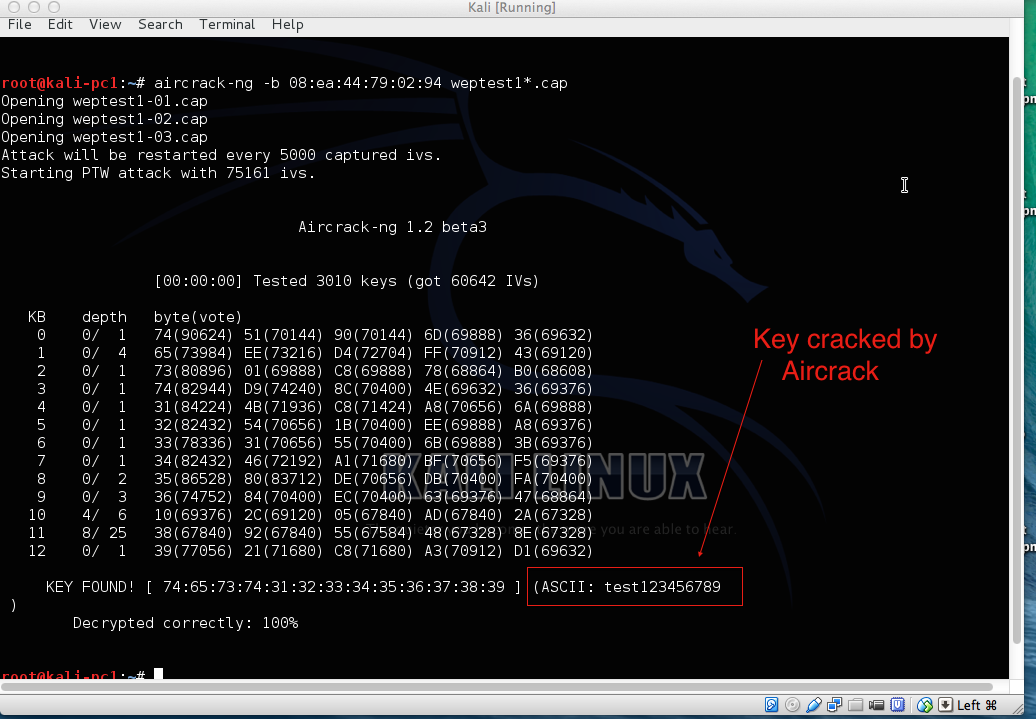Click vote value '10(69376)' in row 10
The height and width of the screenshot is (719, 1036).
coord(194,515)
